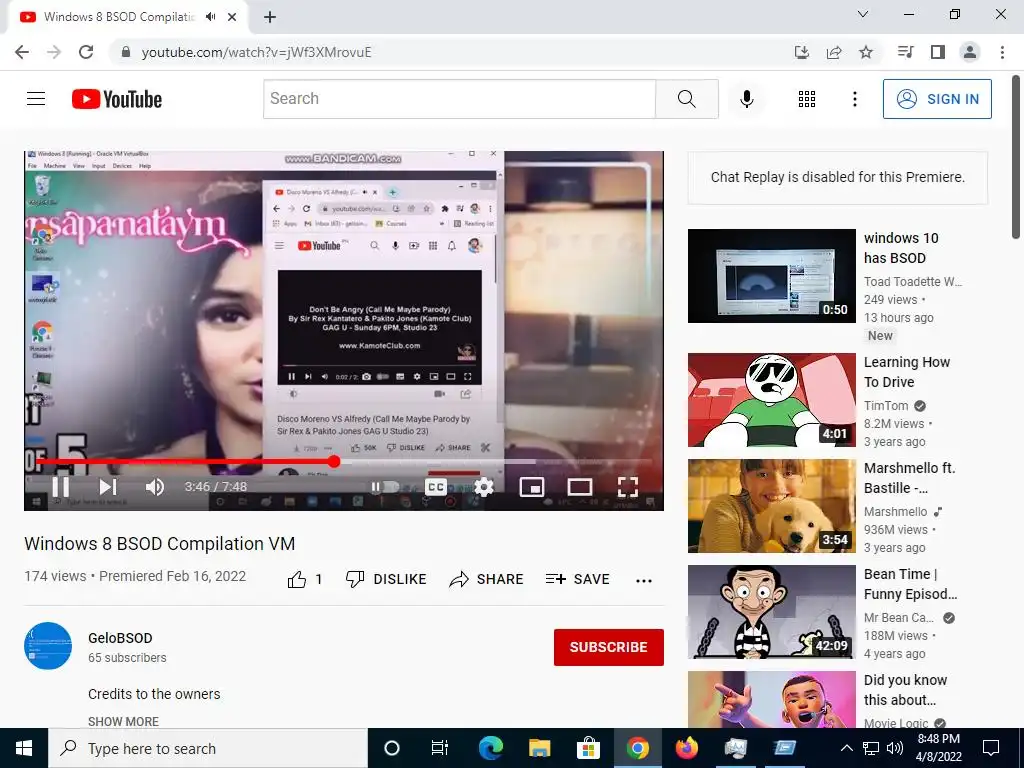
Task: Open the system volume control
Action: click(x=895, y=748)
